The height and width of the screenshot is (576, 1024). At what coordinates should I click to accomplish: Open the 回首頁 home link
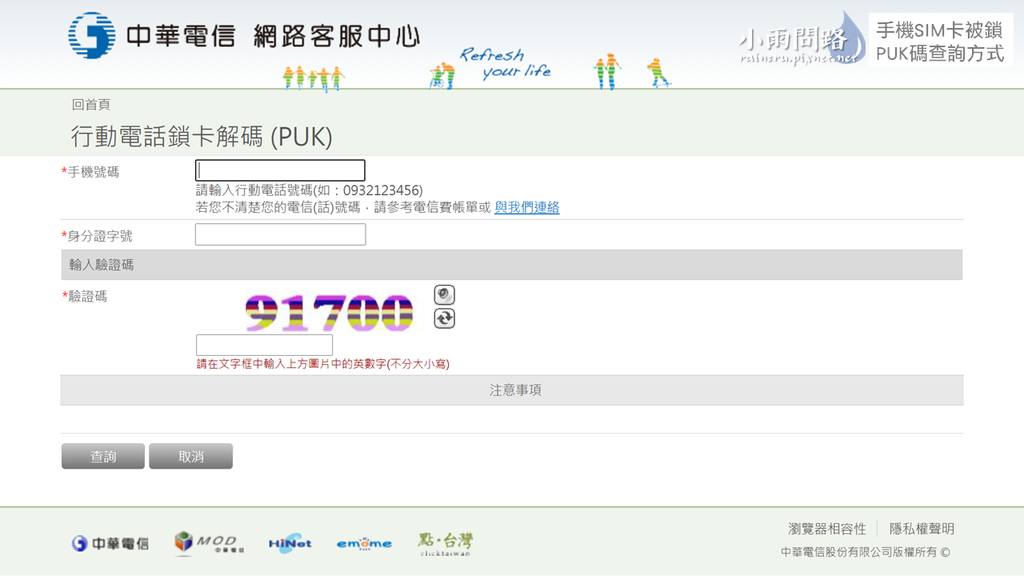[91, 104]
